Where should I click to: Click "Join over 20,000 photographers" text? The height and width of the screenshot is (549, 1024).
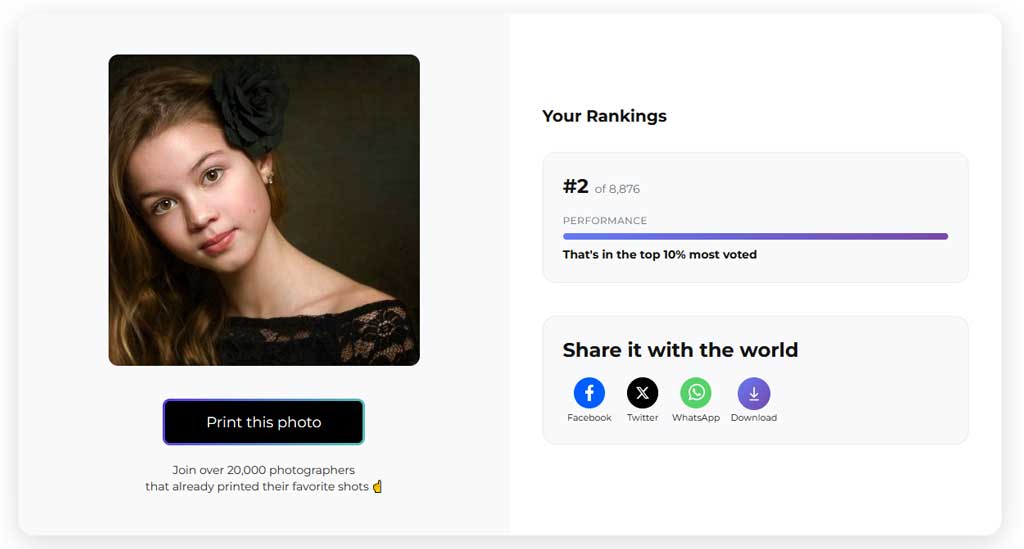pyautogui.click(x=263, y=470)
